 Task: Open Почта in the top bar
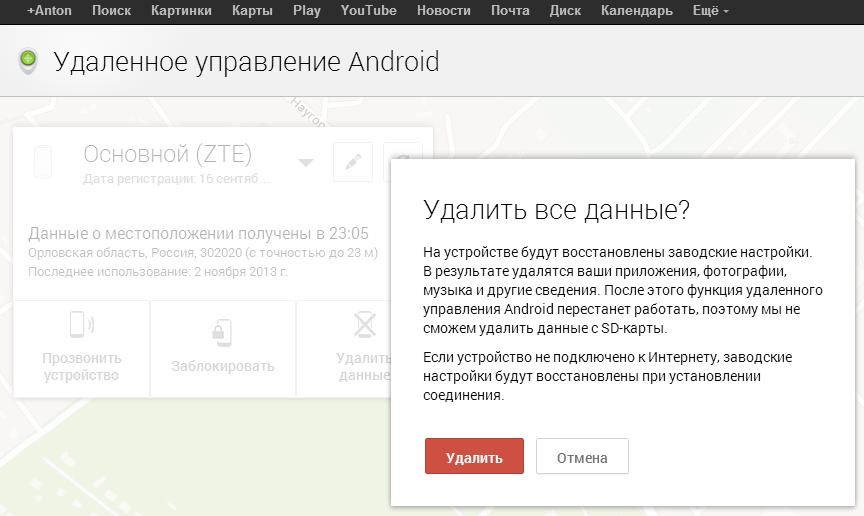tap(510, 11)
